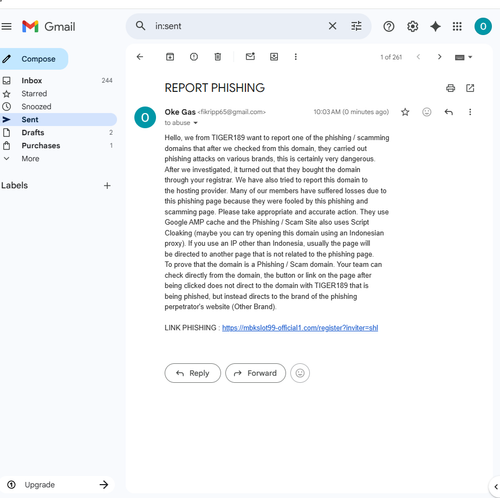Open message More menu beside reply arrow
The width and height of the screenshot is (500, 498).
click(x=470, y=112)
